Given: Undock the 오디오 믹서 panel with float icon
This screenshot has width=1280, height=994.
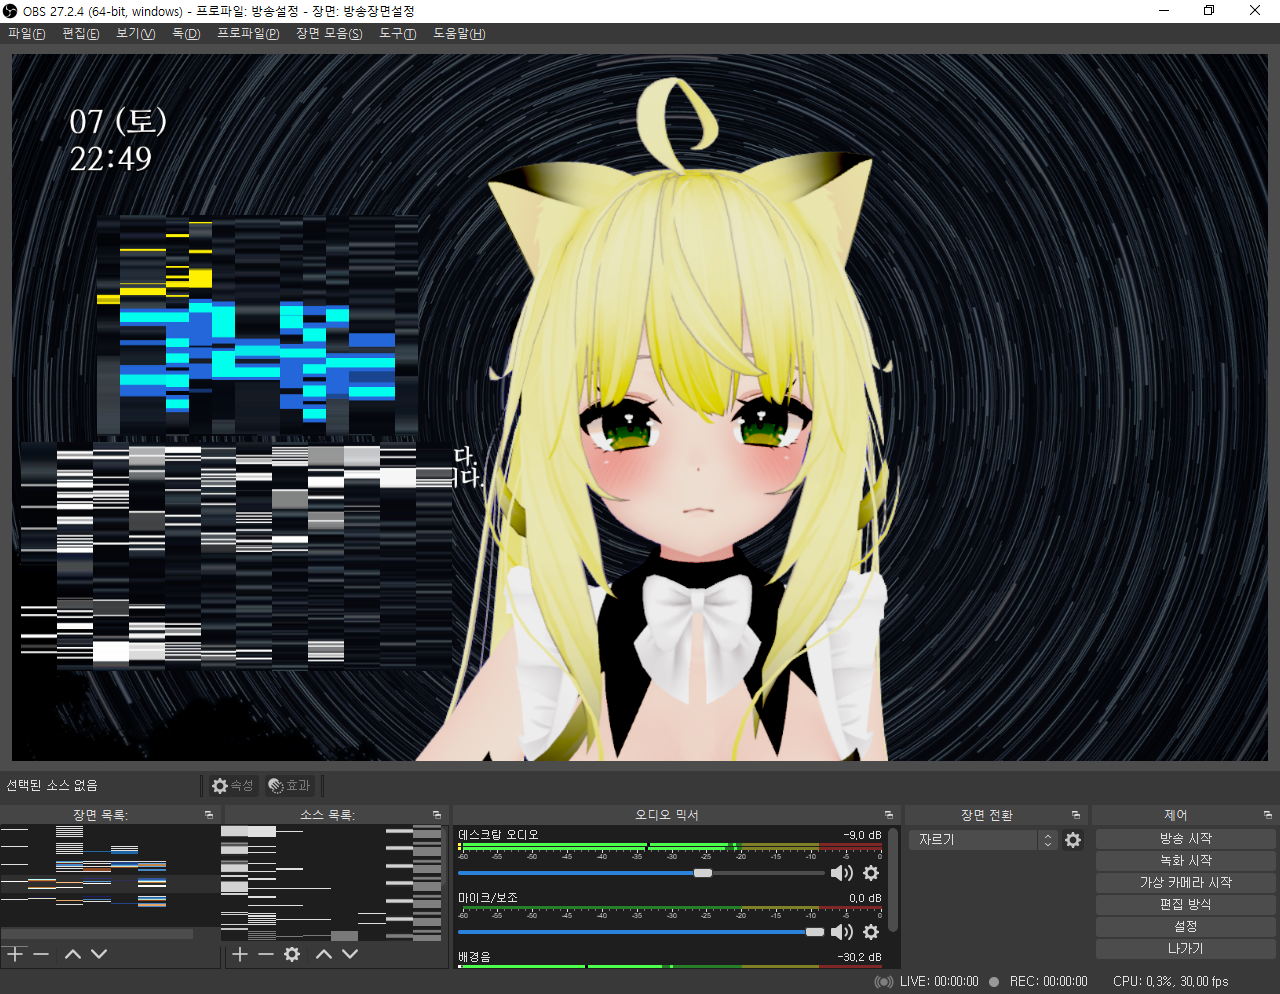Looking at the screenshot, I should pos(889,815).
